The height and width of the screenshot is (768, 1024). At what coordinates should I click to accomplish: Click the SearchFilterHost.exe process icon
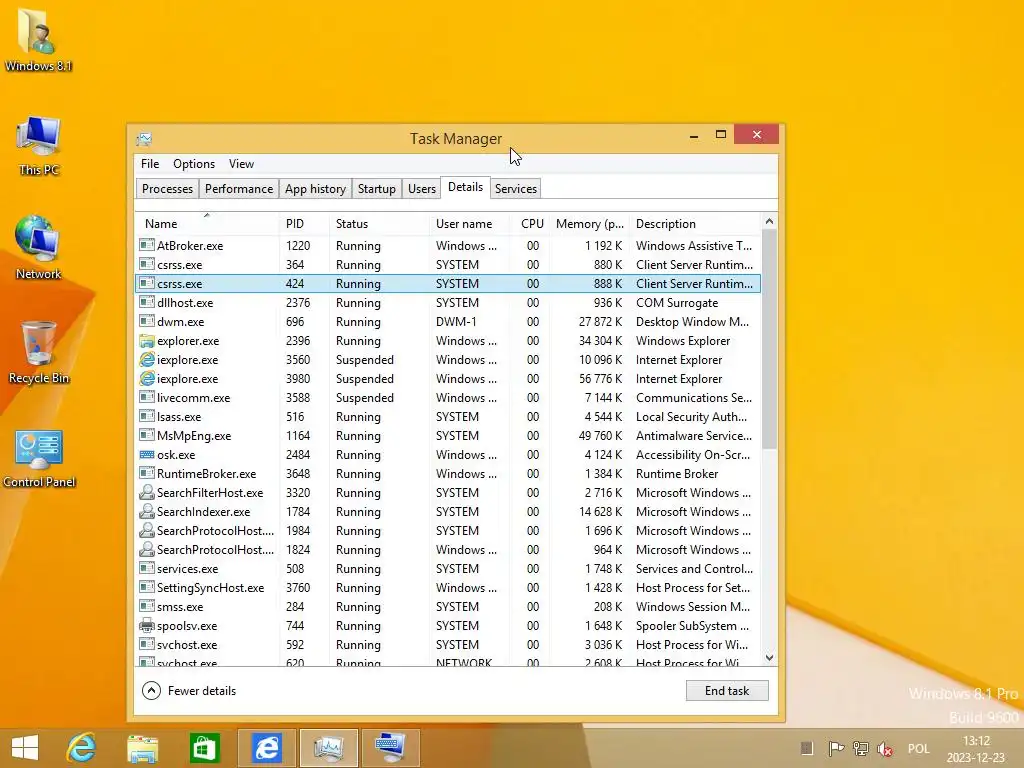[147, 492]
